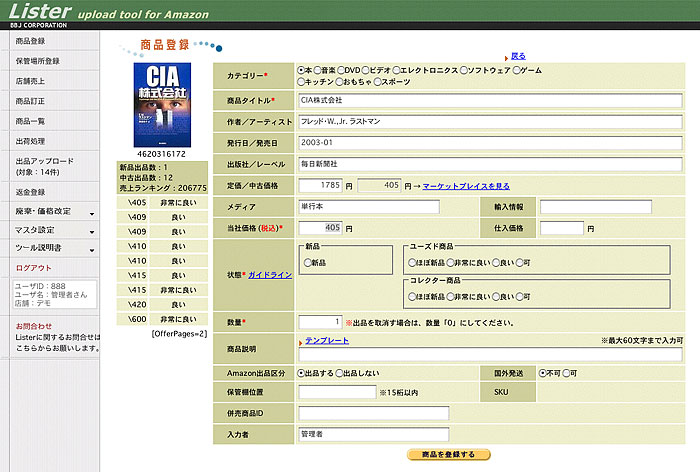
Task: Focus the 輸入情報 input field
Action: click(596, 207)
